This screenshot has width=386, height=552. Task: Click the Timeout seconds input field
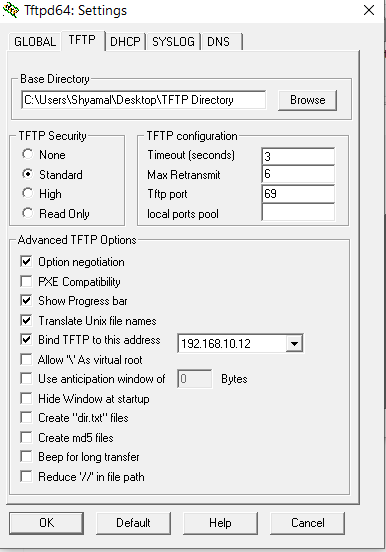[298, 156]
